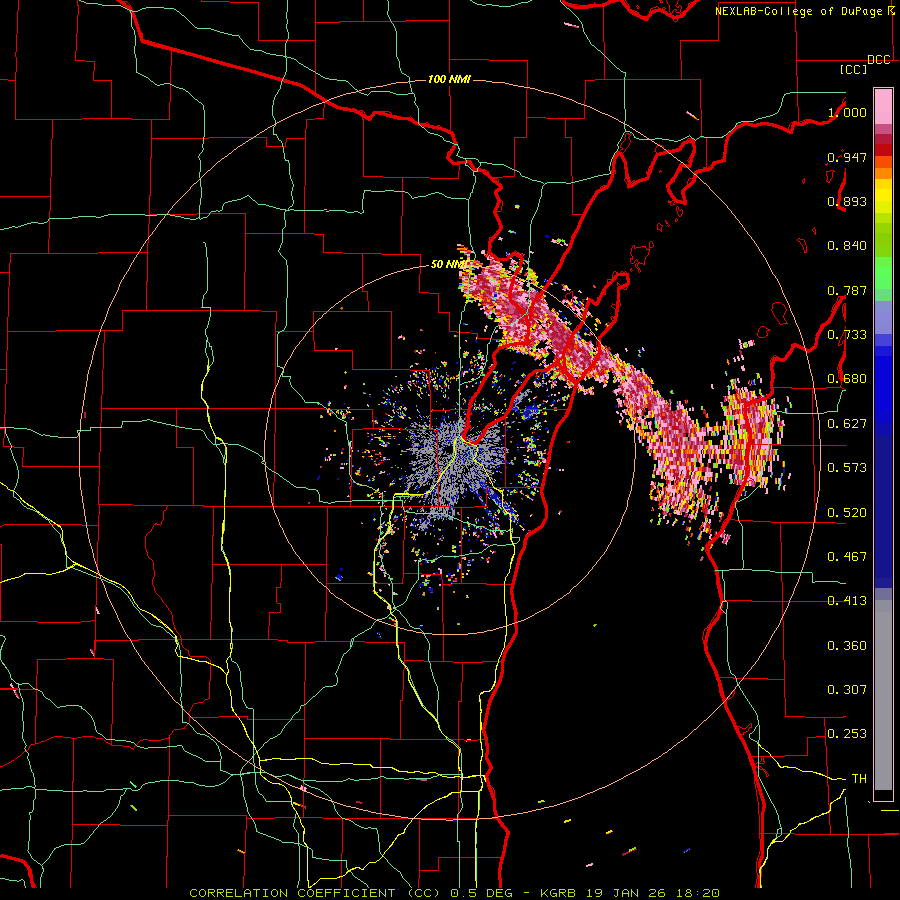Click the 100 NMI range ring label
900x900 pixels.
pyautogui.click(x=449, y=79)
